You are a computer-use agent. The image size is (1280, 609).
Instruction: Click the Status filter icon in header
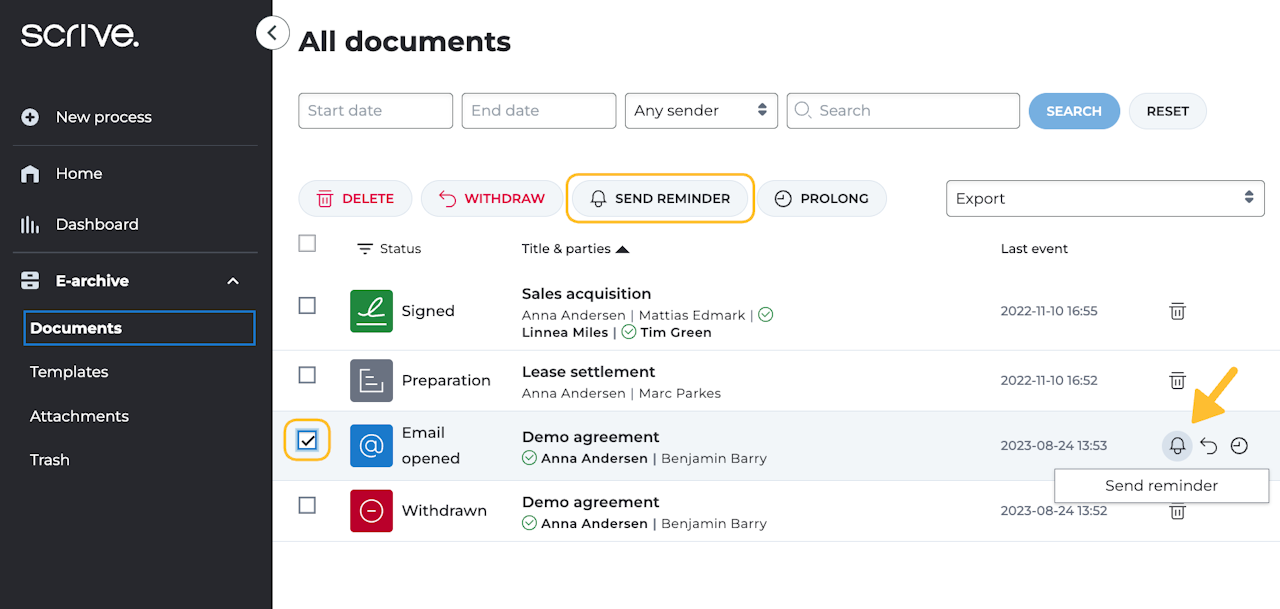tap(365, 249)
